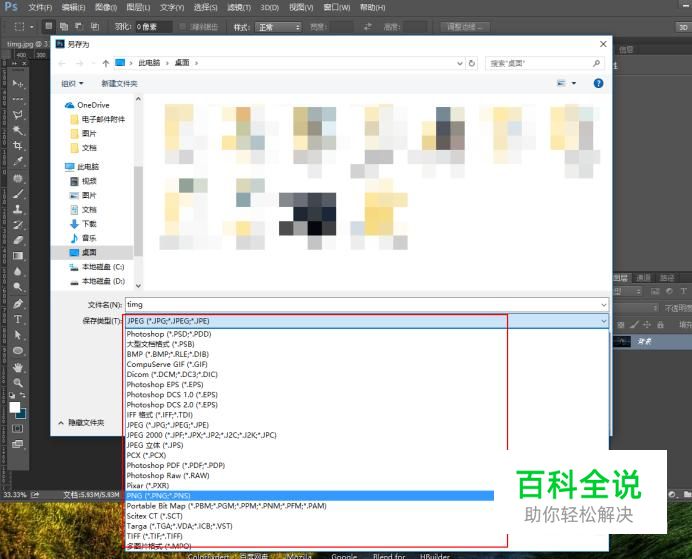Open the 组织 organize dropdown
Screen dimensions: 692x559
point(72,83)
